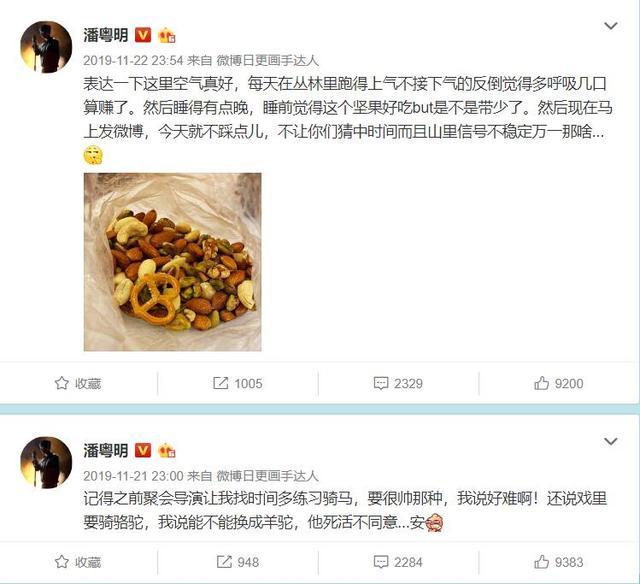Open 潘粤明 profile from first post name

106,36
